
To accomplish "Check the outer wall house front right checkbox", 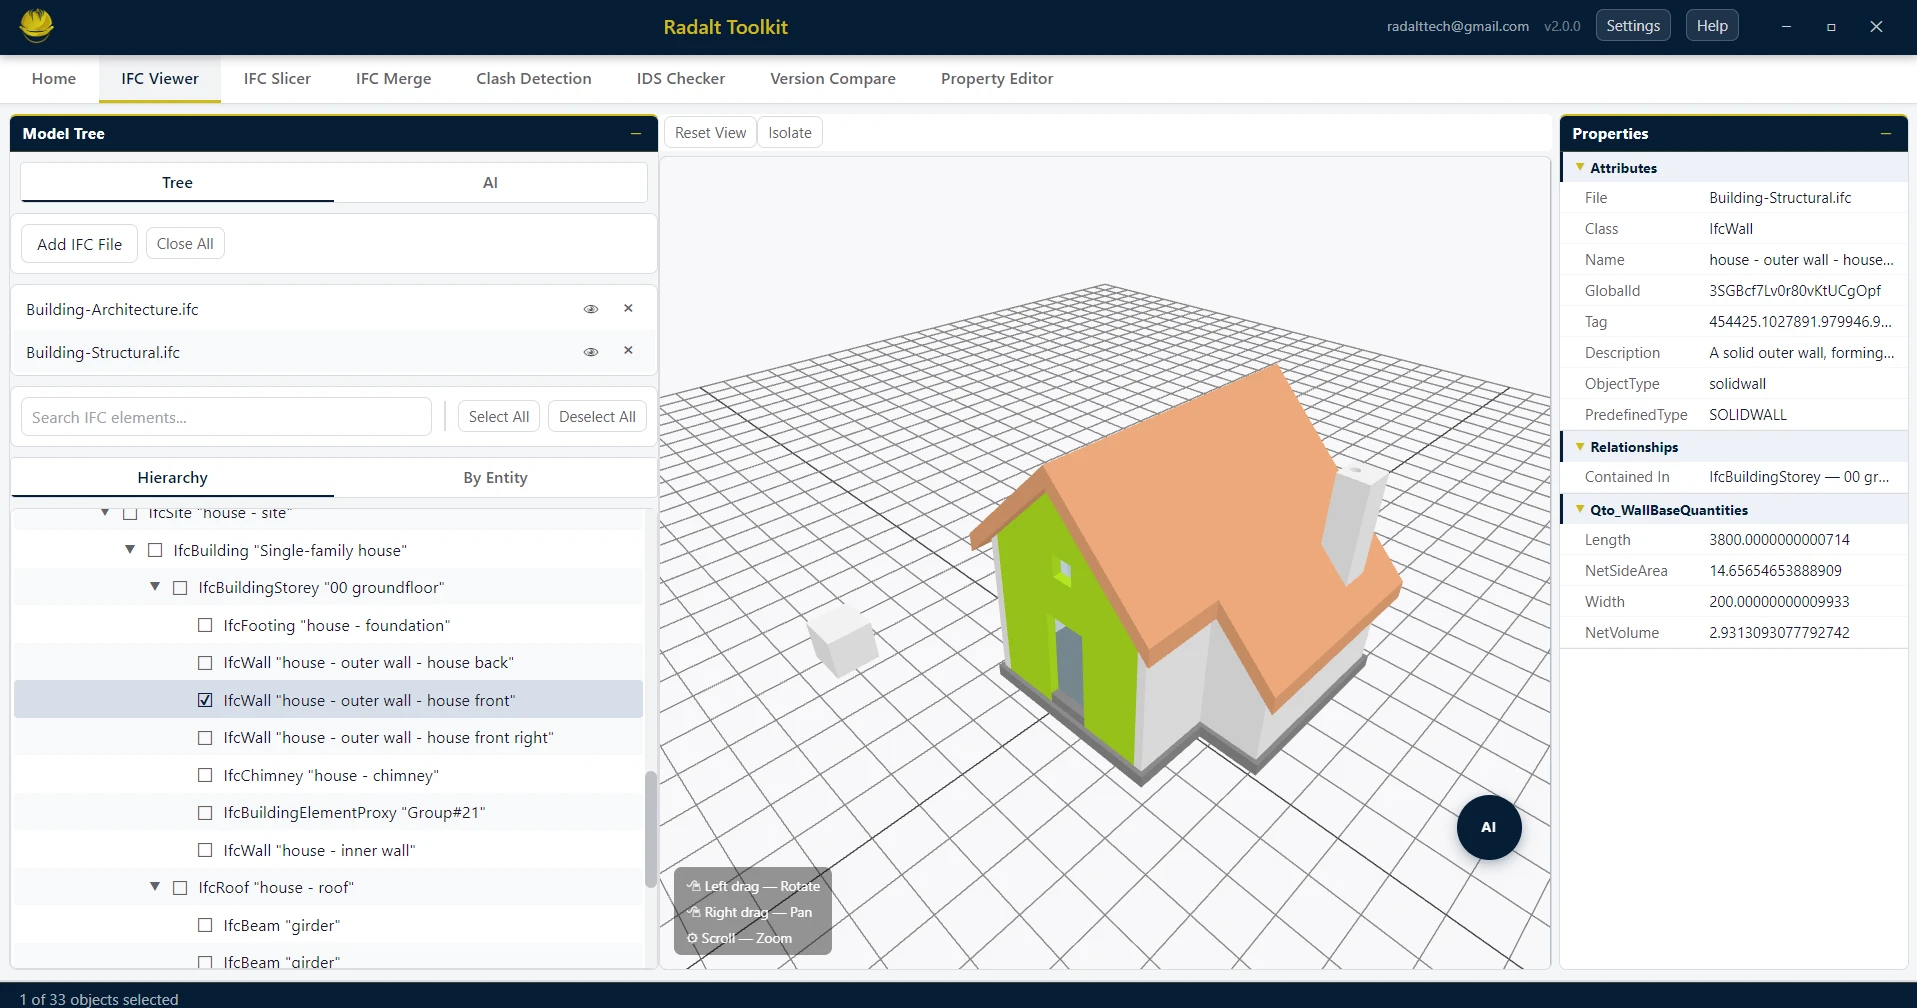I will click(205, 738).
